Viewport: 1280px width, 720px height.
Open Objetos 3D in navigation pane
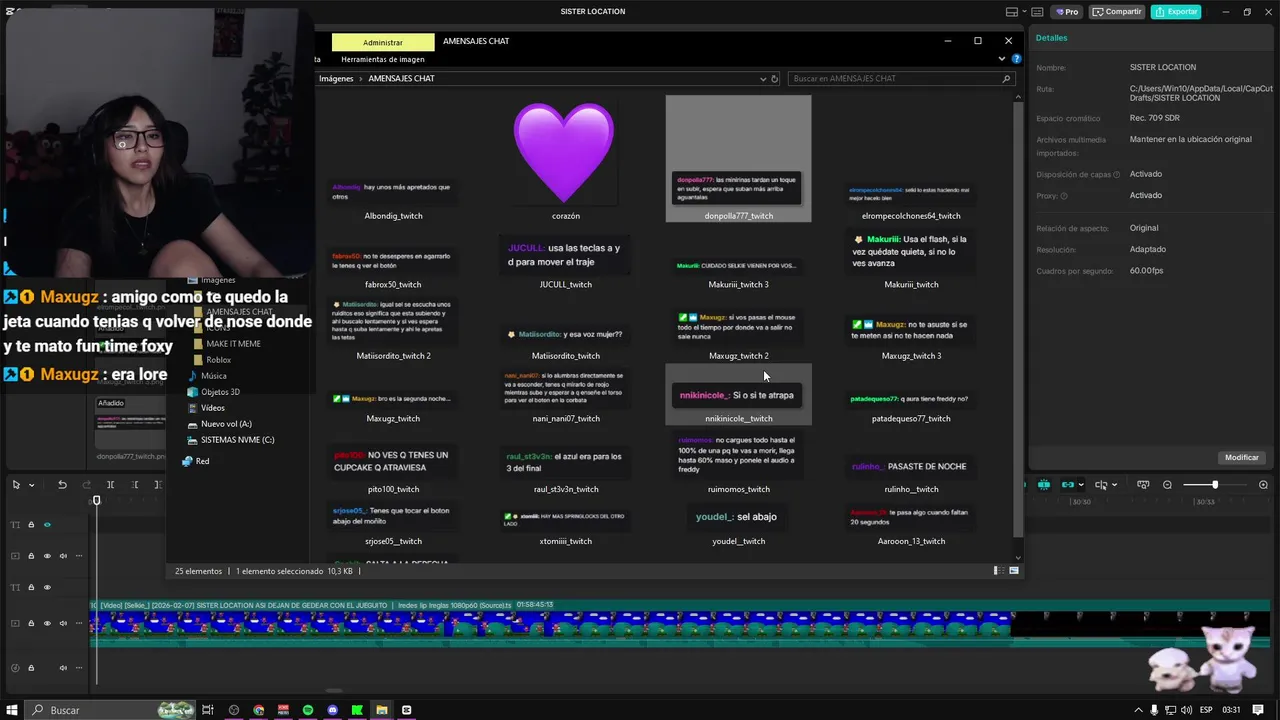(x=220, y=392)
